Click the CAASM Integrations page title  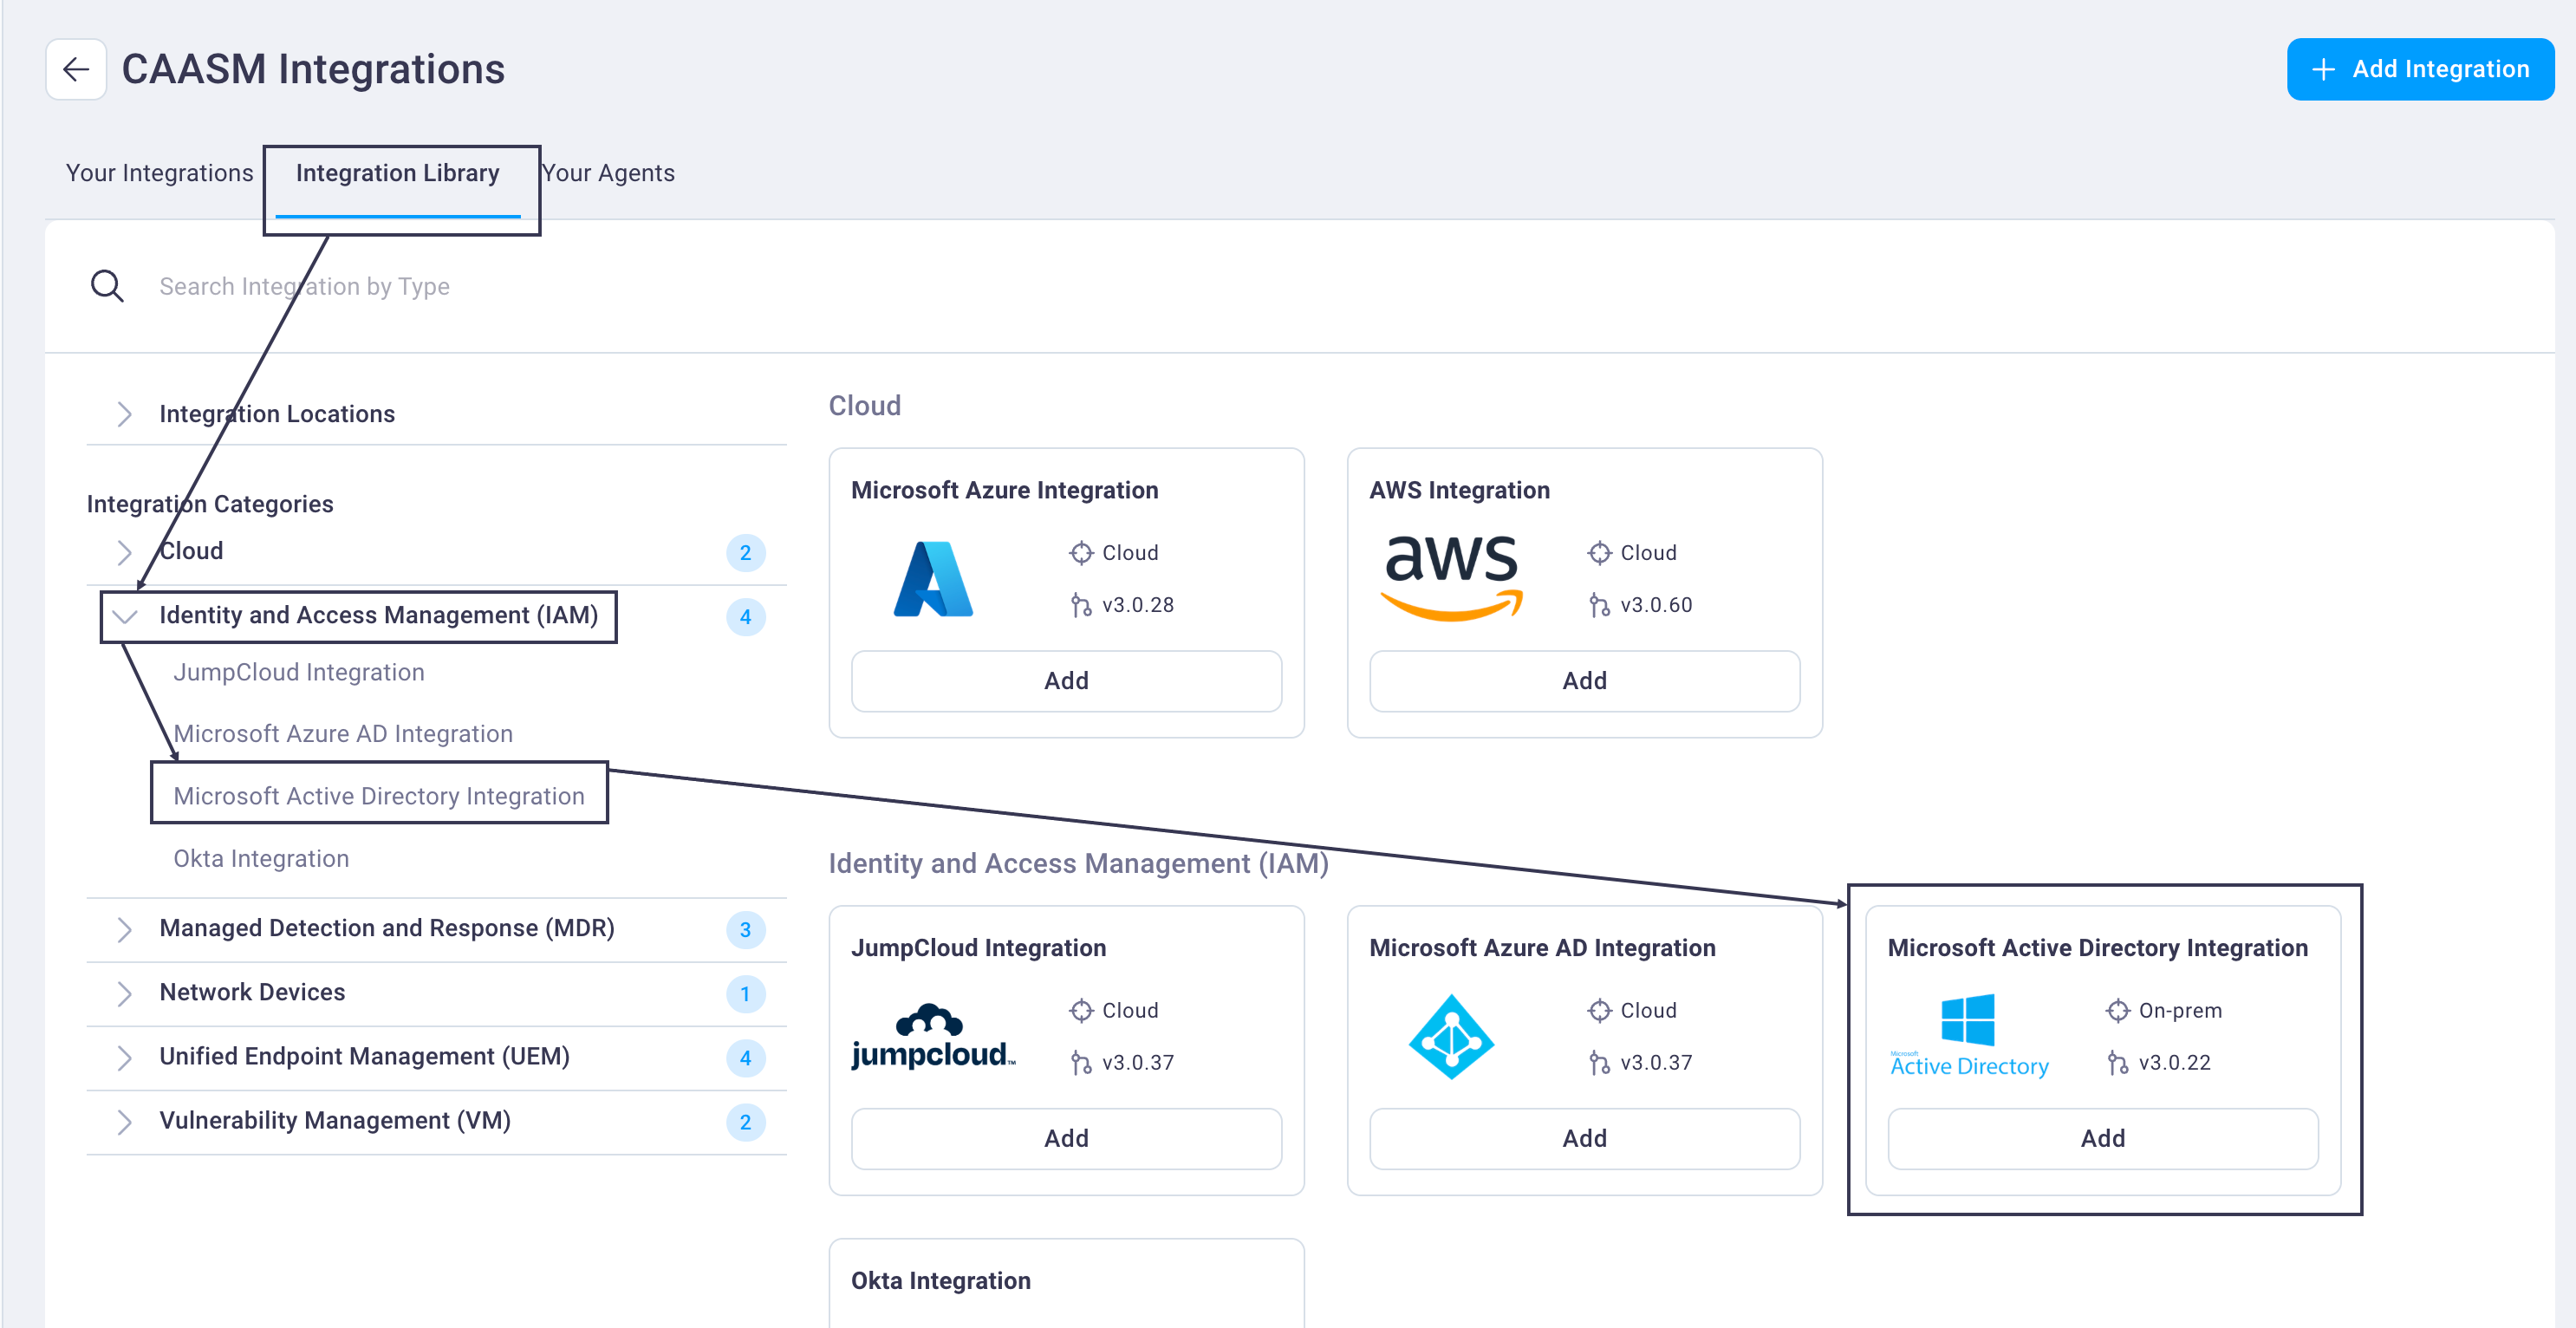click(313, 69)
